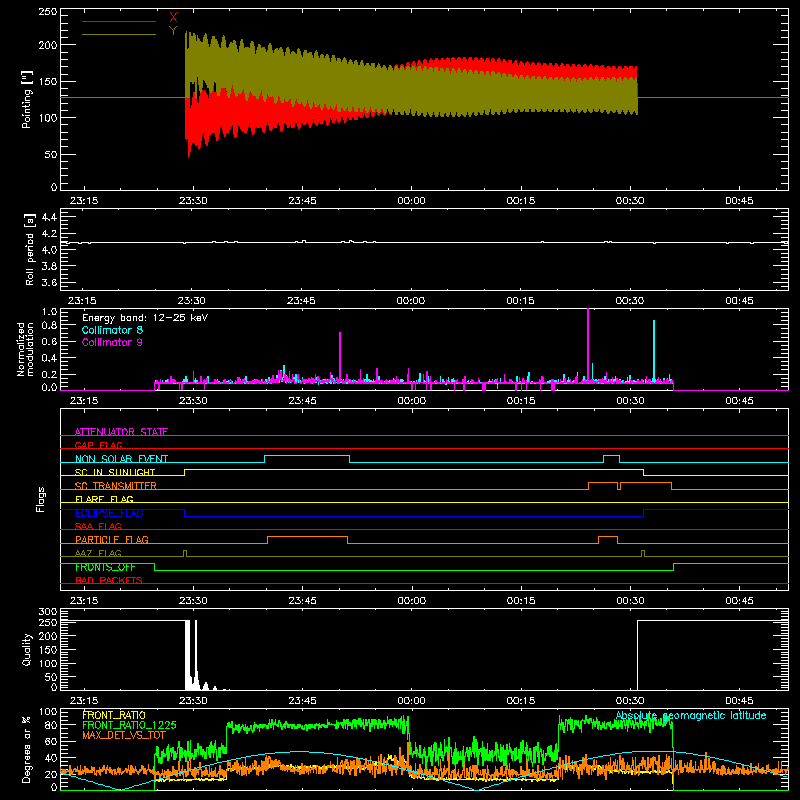Click the Roll period axis title
This screenshot has height=800, width=800.
30,249
